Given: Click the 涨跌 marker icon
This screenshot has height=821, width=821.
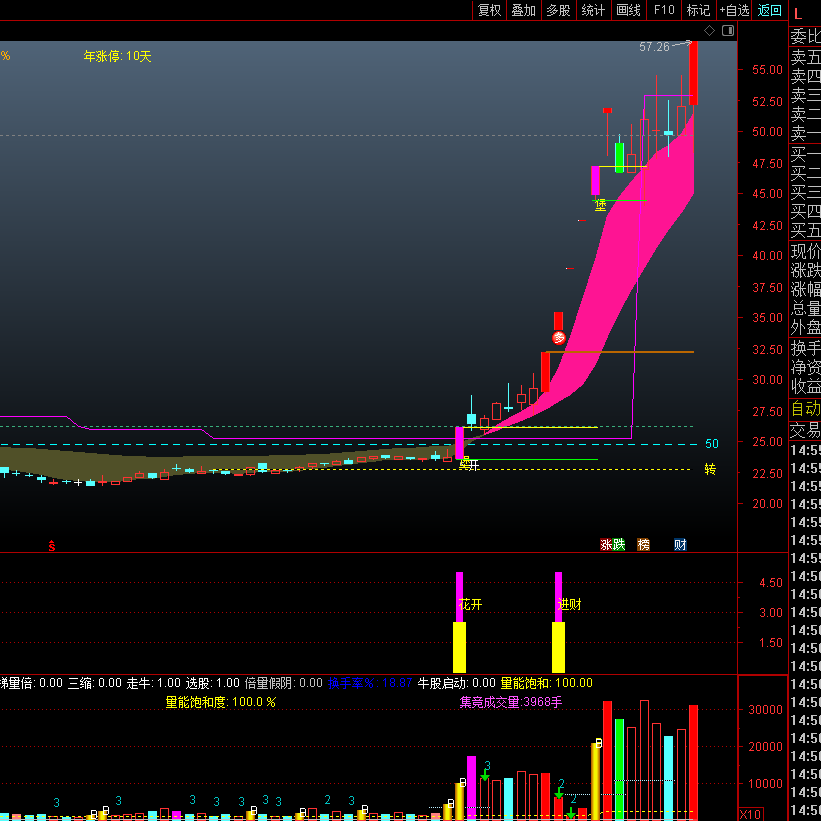Looking at the screenshot, I should coord(613,545).
